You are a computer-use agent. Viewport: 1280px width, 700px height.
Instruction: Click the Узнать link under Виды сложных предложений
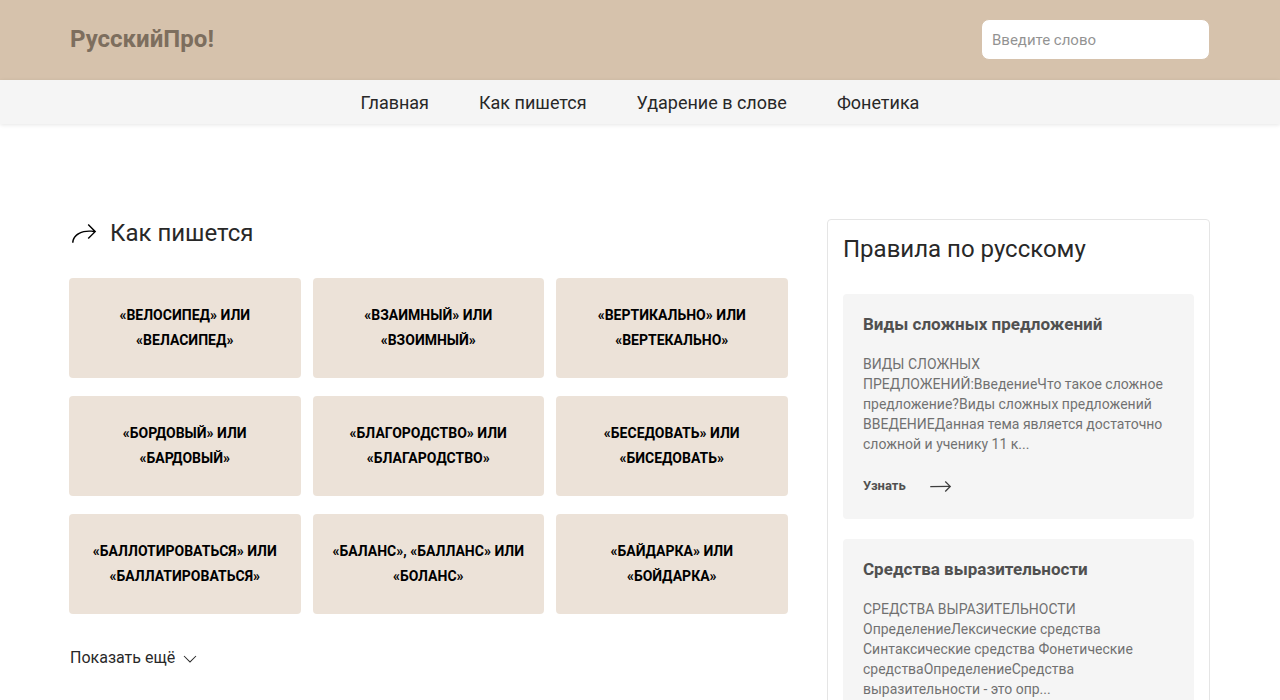(884, 486)
